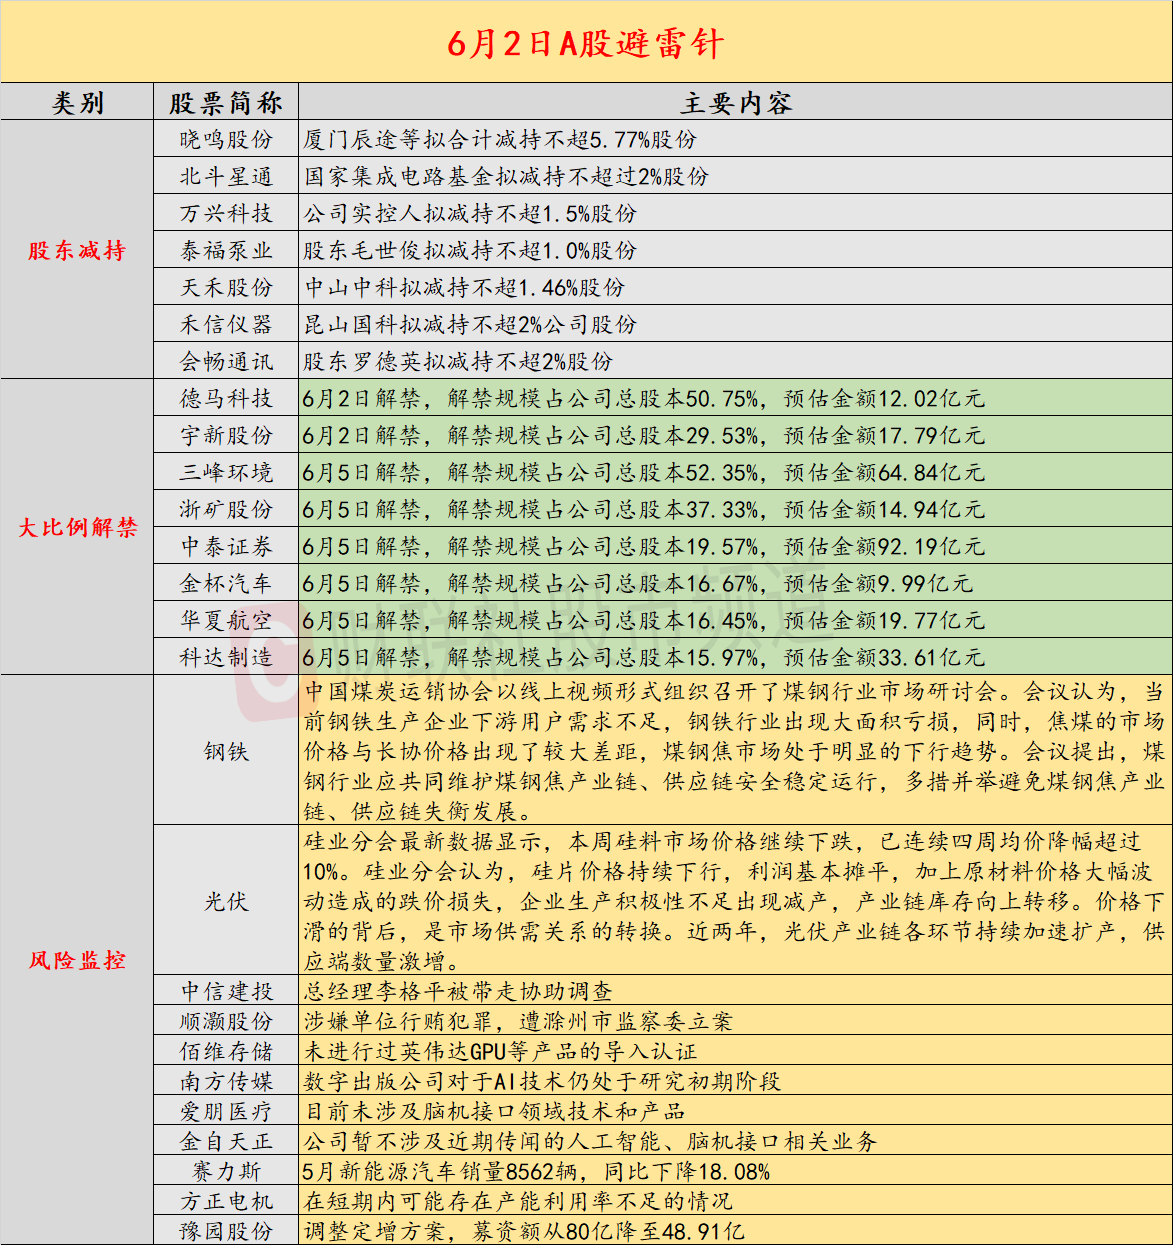Select stock name 北斗星通
Screen dimensions: 1173x1245
click(226, 176)
